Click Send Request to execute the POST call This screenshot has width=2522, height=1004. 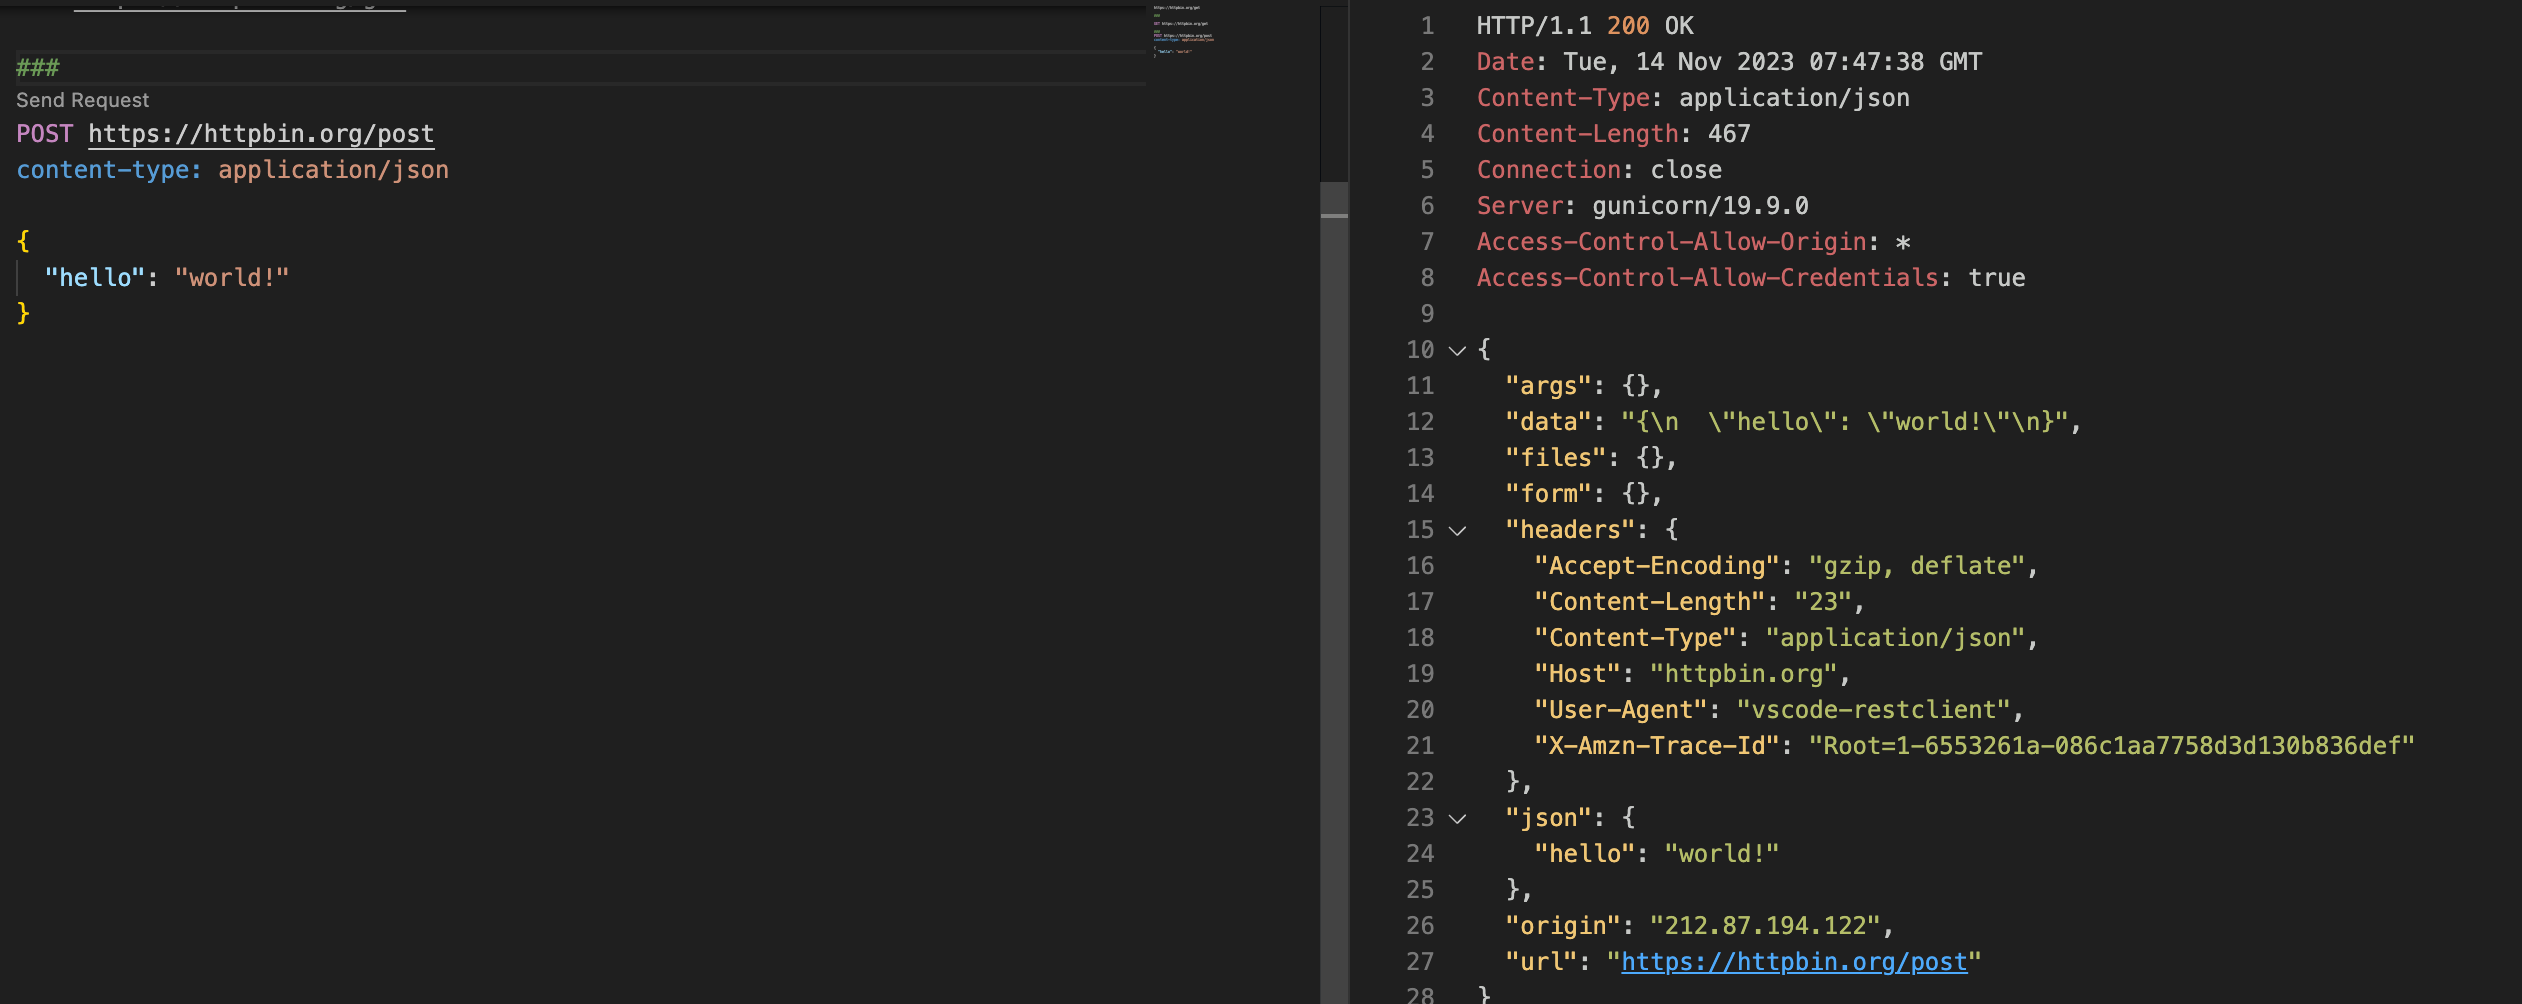coord(81,99)
